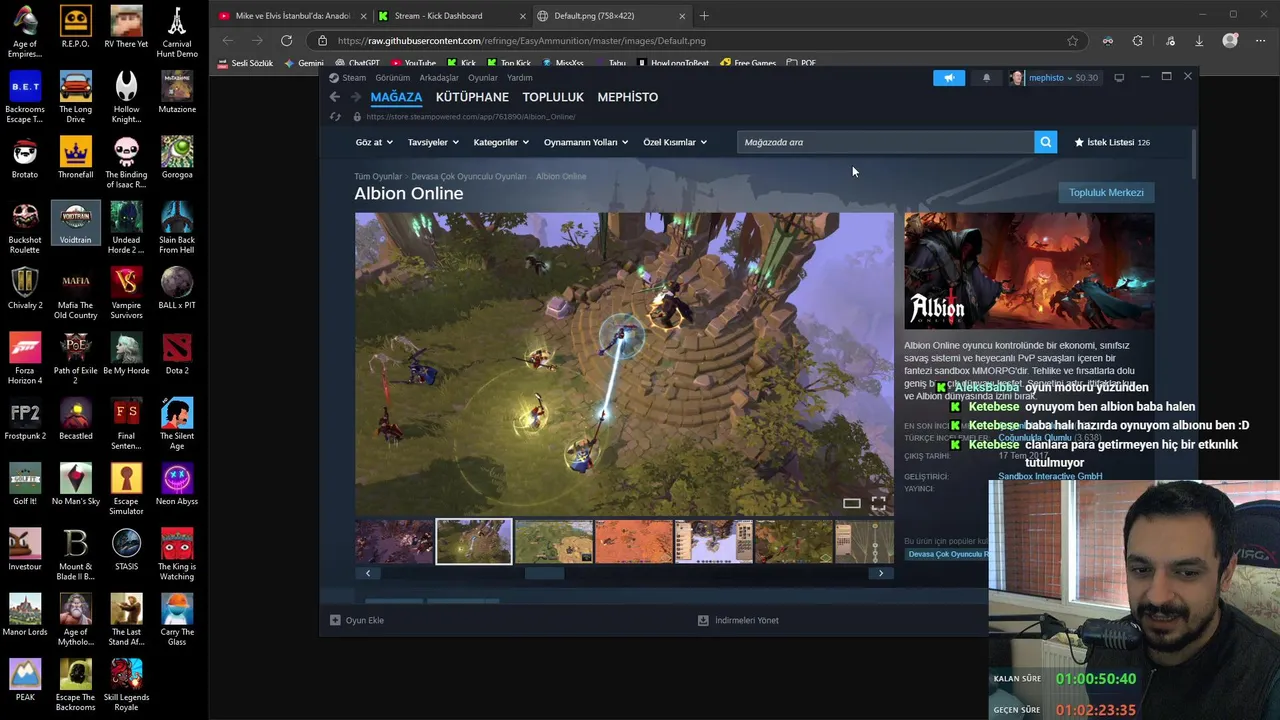This screenshot has width=1280, height=720.
Task: Open the Sesli Sözlük bookmark
Action: pyautogui.click(x=245, y=63)
